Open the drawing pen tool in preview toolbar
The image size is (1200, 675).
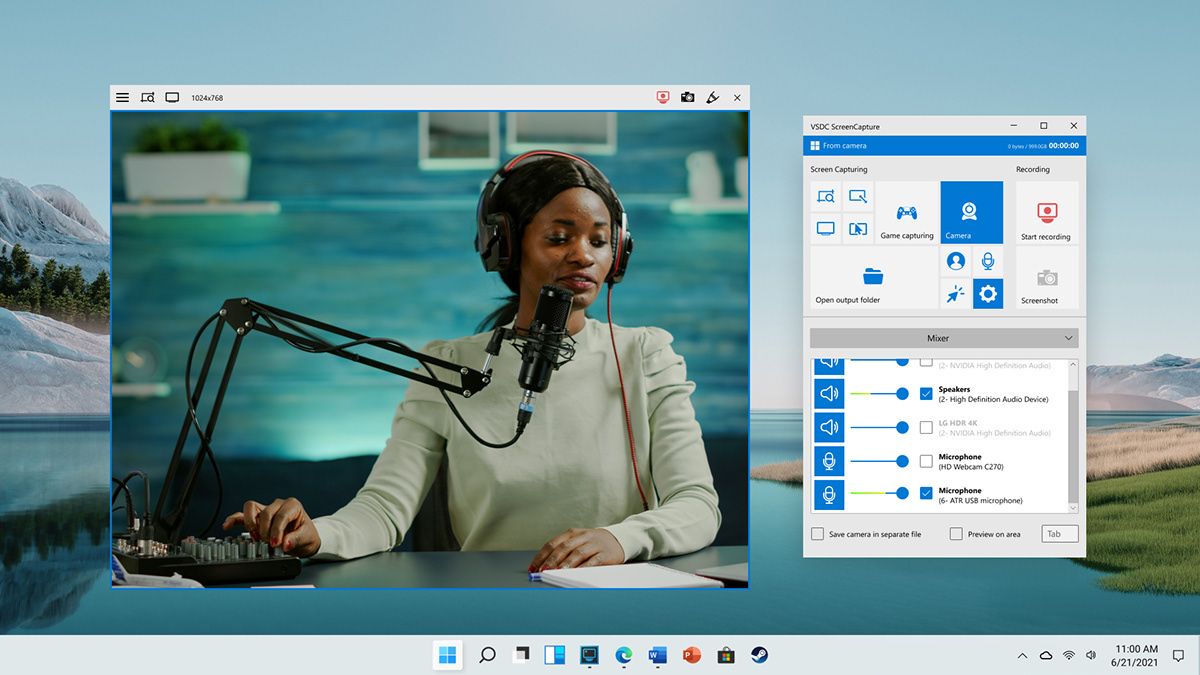pyautogui.click(x=712, y=97)
